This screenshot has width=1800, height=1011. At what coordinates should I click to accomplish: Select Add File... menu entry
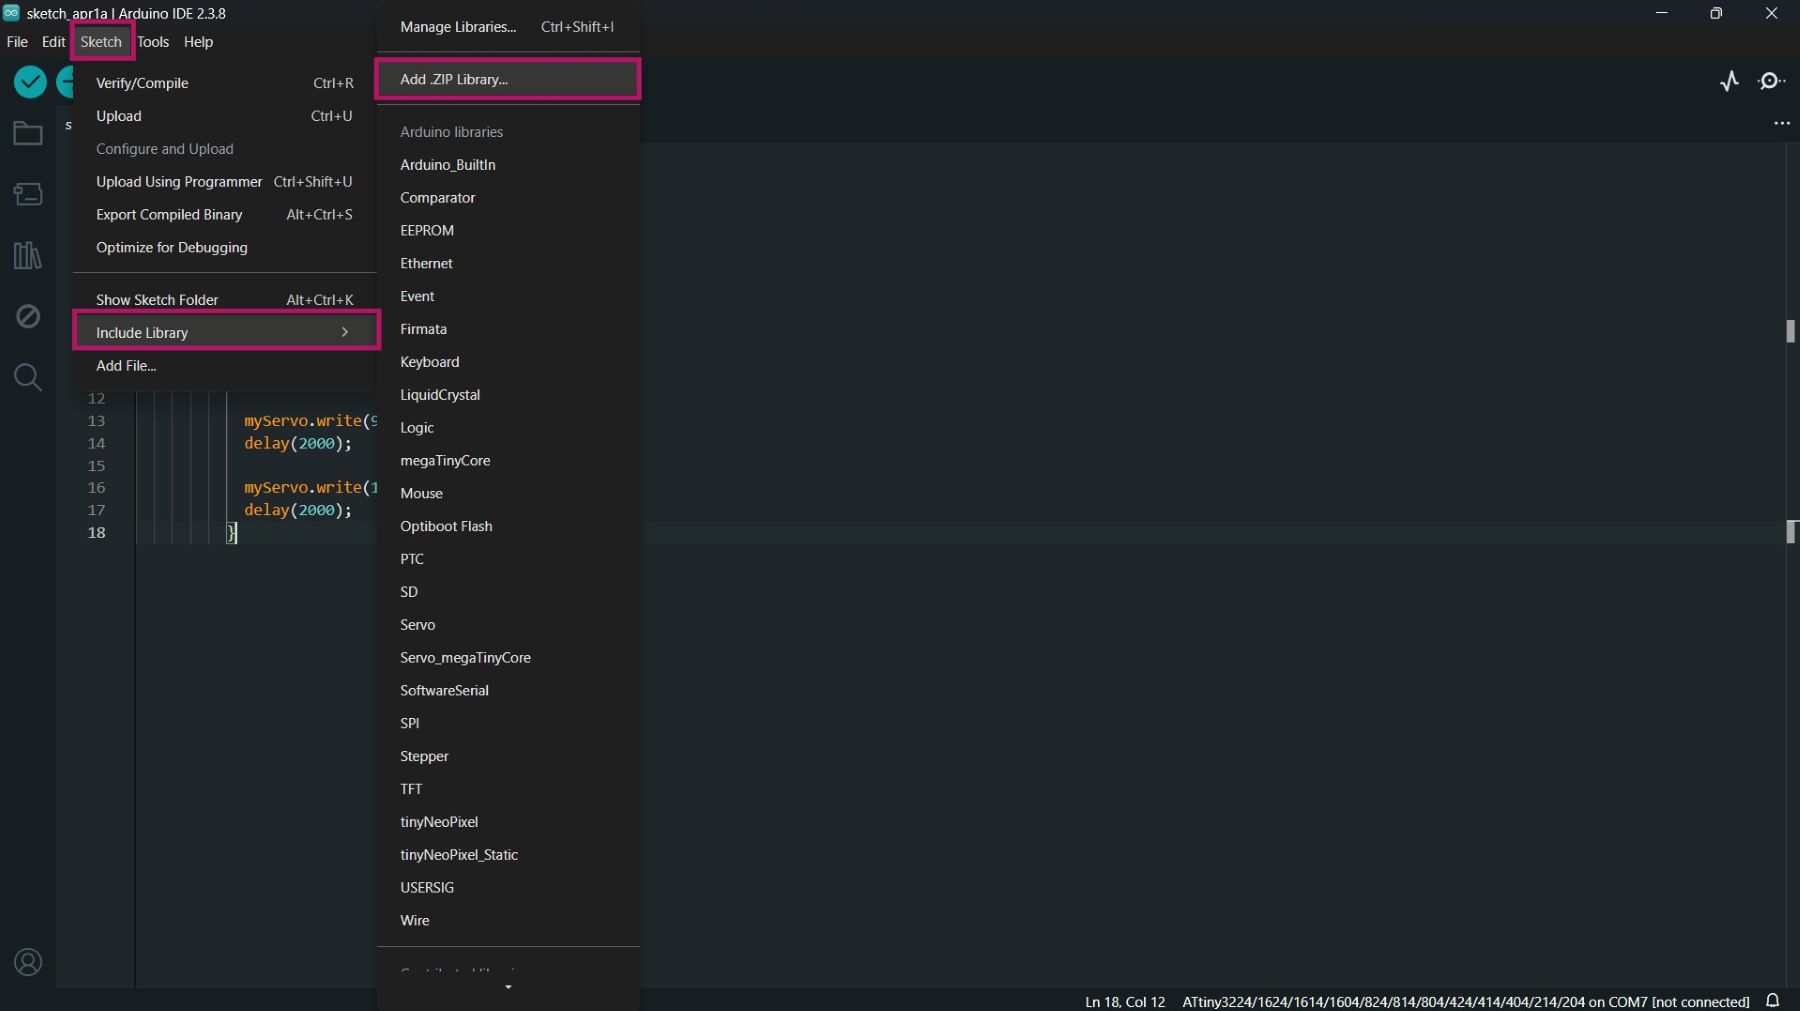225,366
